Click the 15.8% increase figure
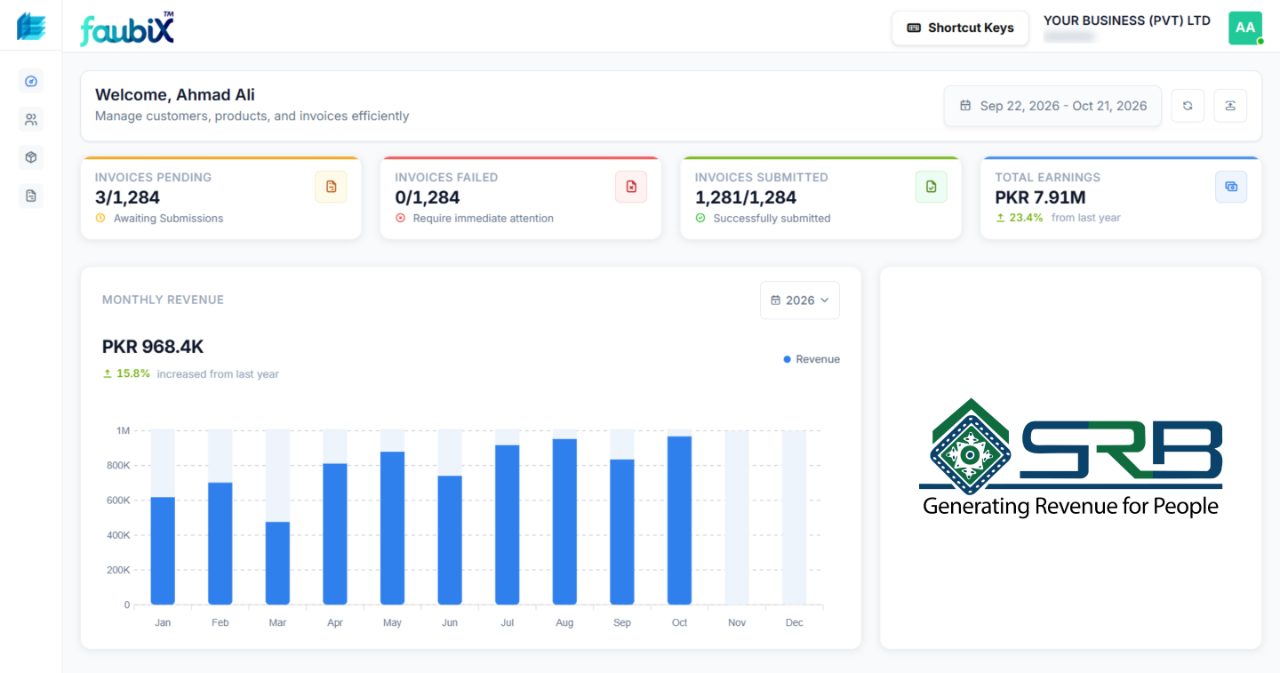Viewport: 1280px width, 673px height. click(x=133, y=374)
